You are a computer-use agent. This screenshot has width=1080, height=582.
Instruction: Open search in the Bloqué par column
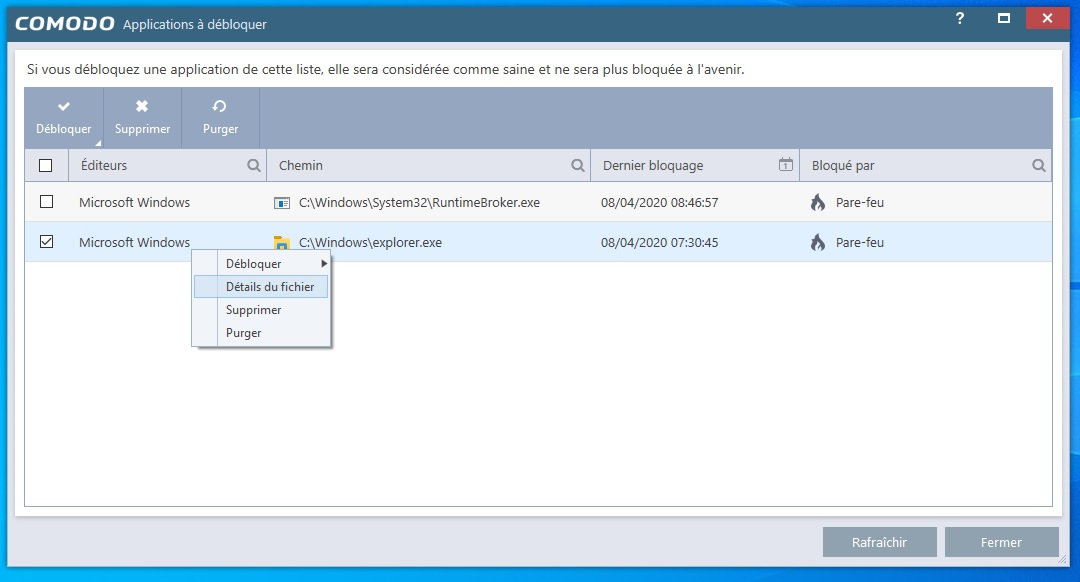[x=1039, y=165]
